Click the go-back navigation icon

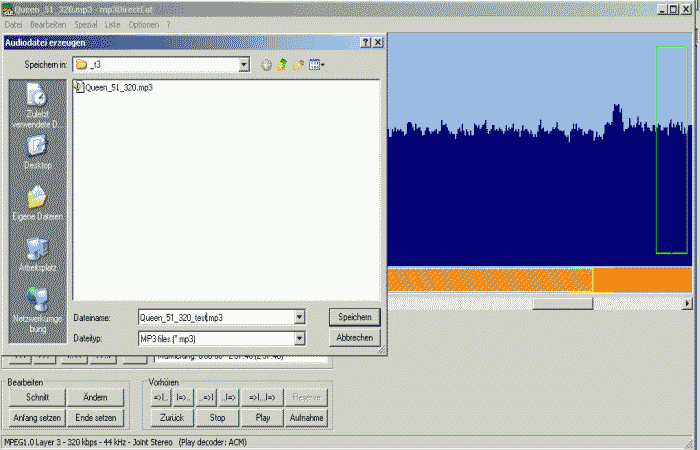[266, 65]
